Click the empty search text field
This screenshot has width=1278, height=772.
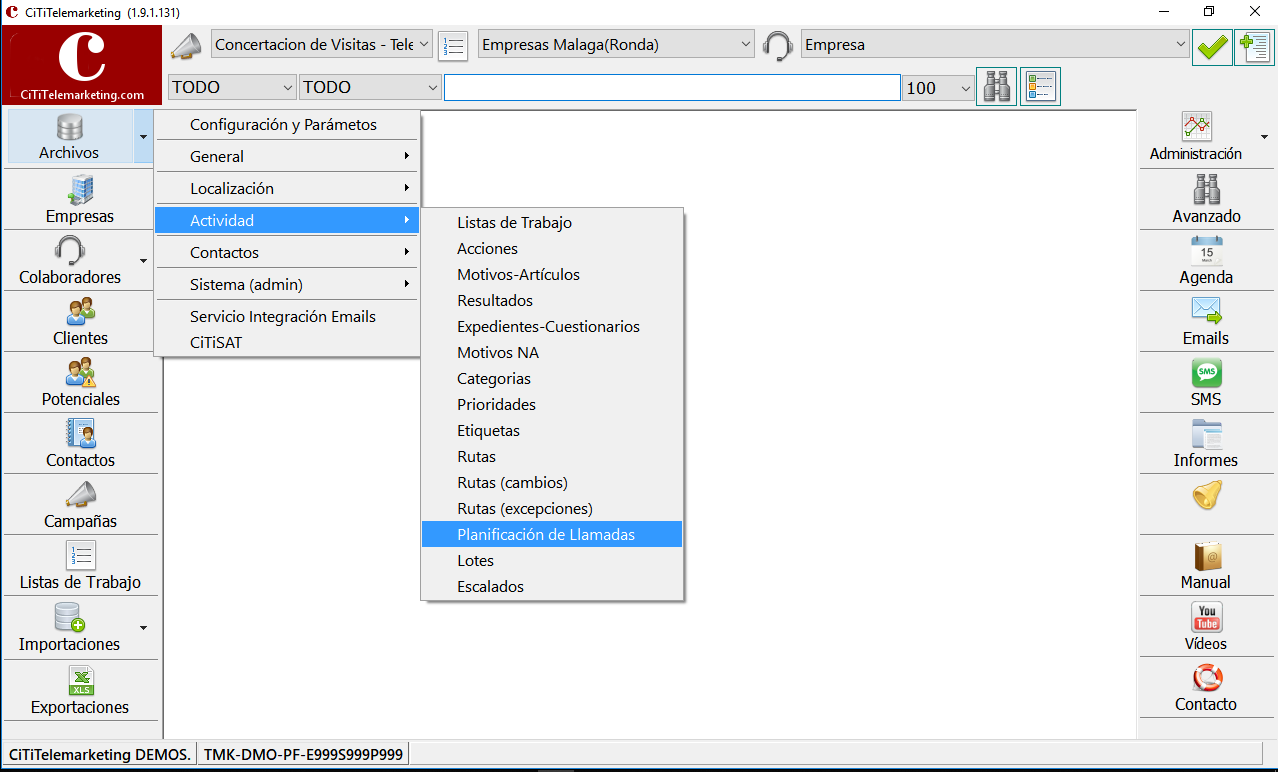[672, 87]
